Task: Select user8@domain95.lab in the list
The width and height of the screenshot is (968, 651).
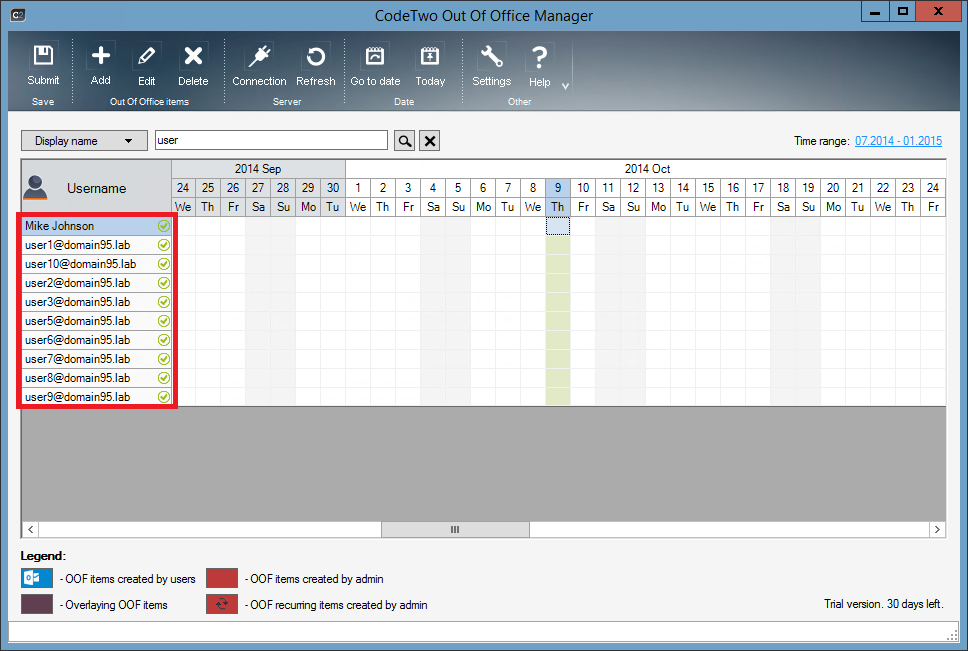Action: point(96,378)
